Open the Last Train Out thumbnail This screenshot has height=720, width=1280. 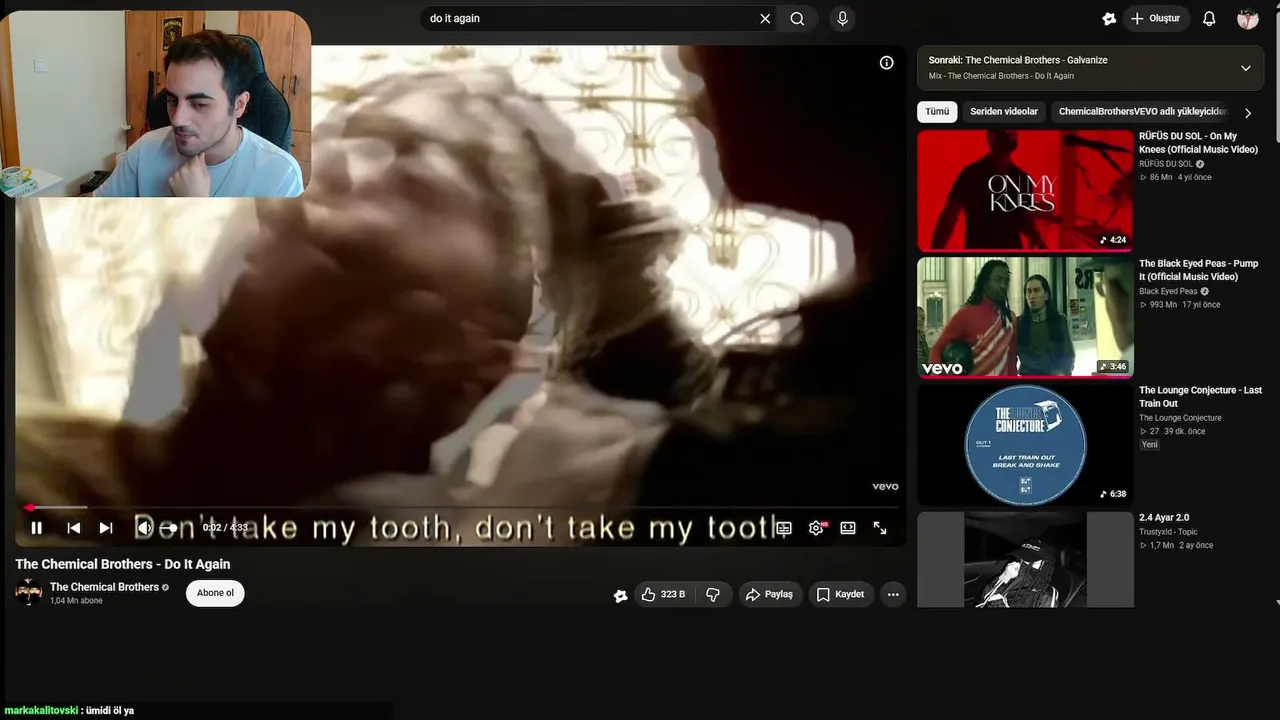pos(1025,445)
